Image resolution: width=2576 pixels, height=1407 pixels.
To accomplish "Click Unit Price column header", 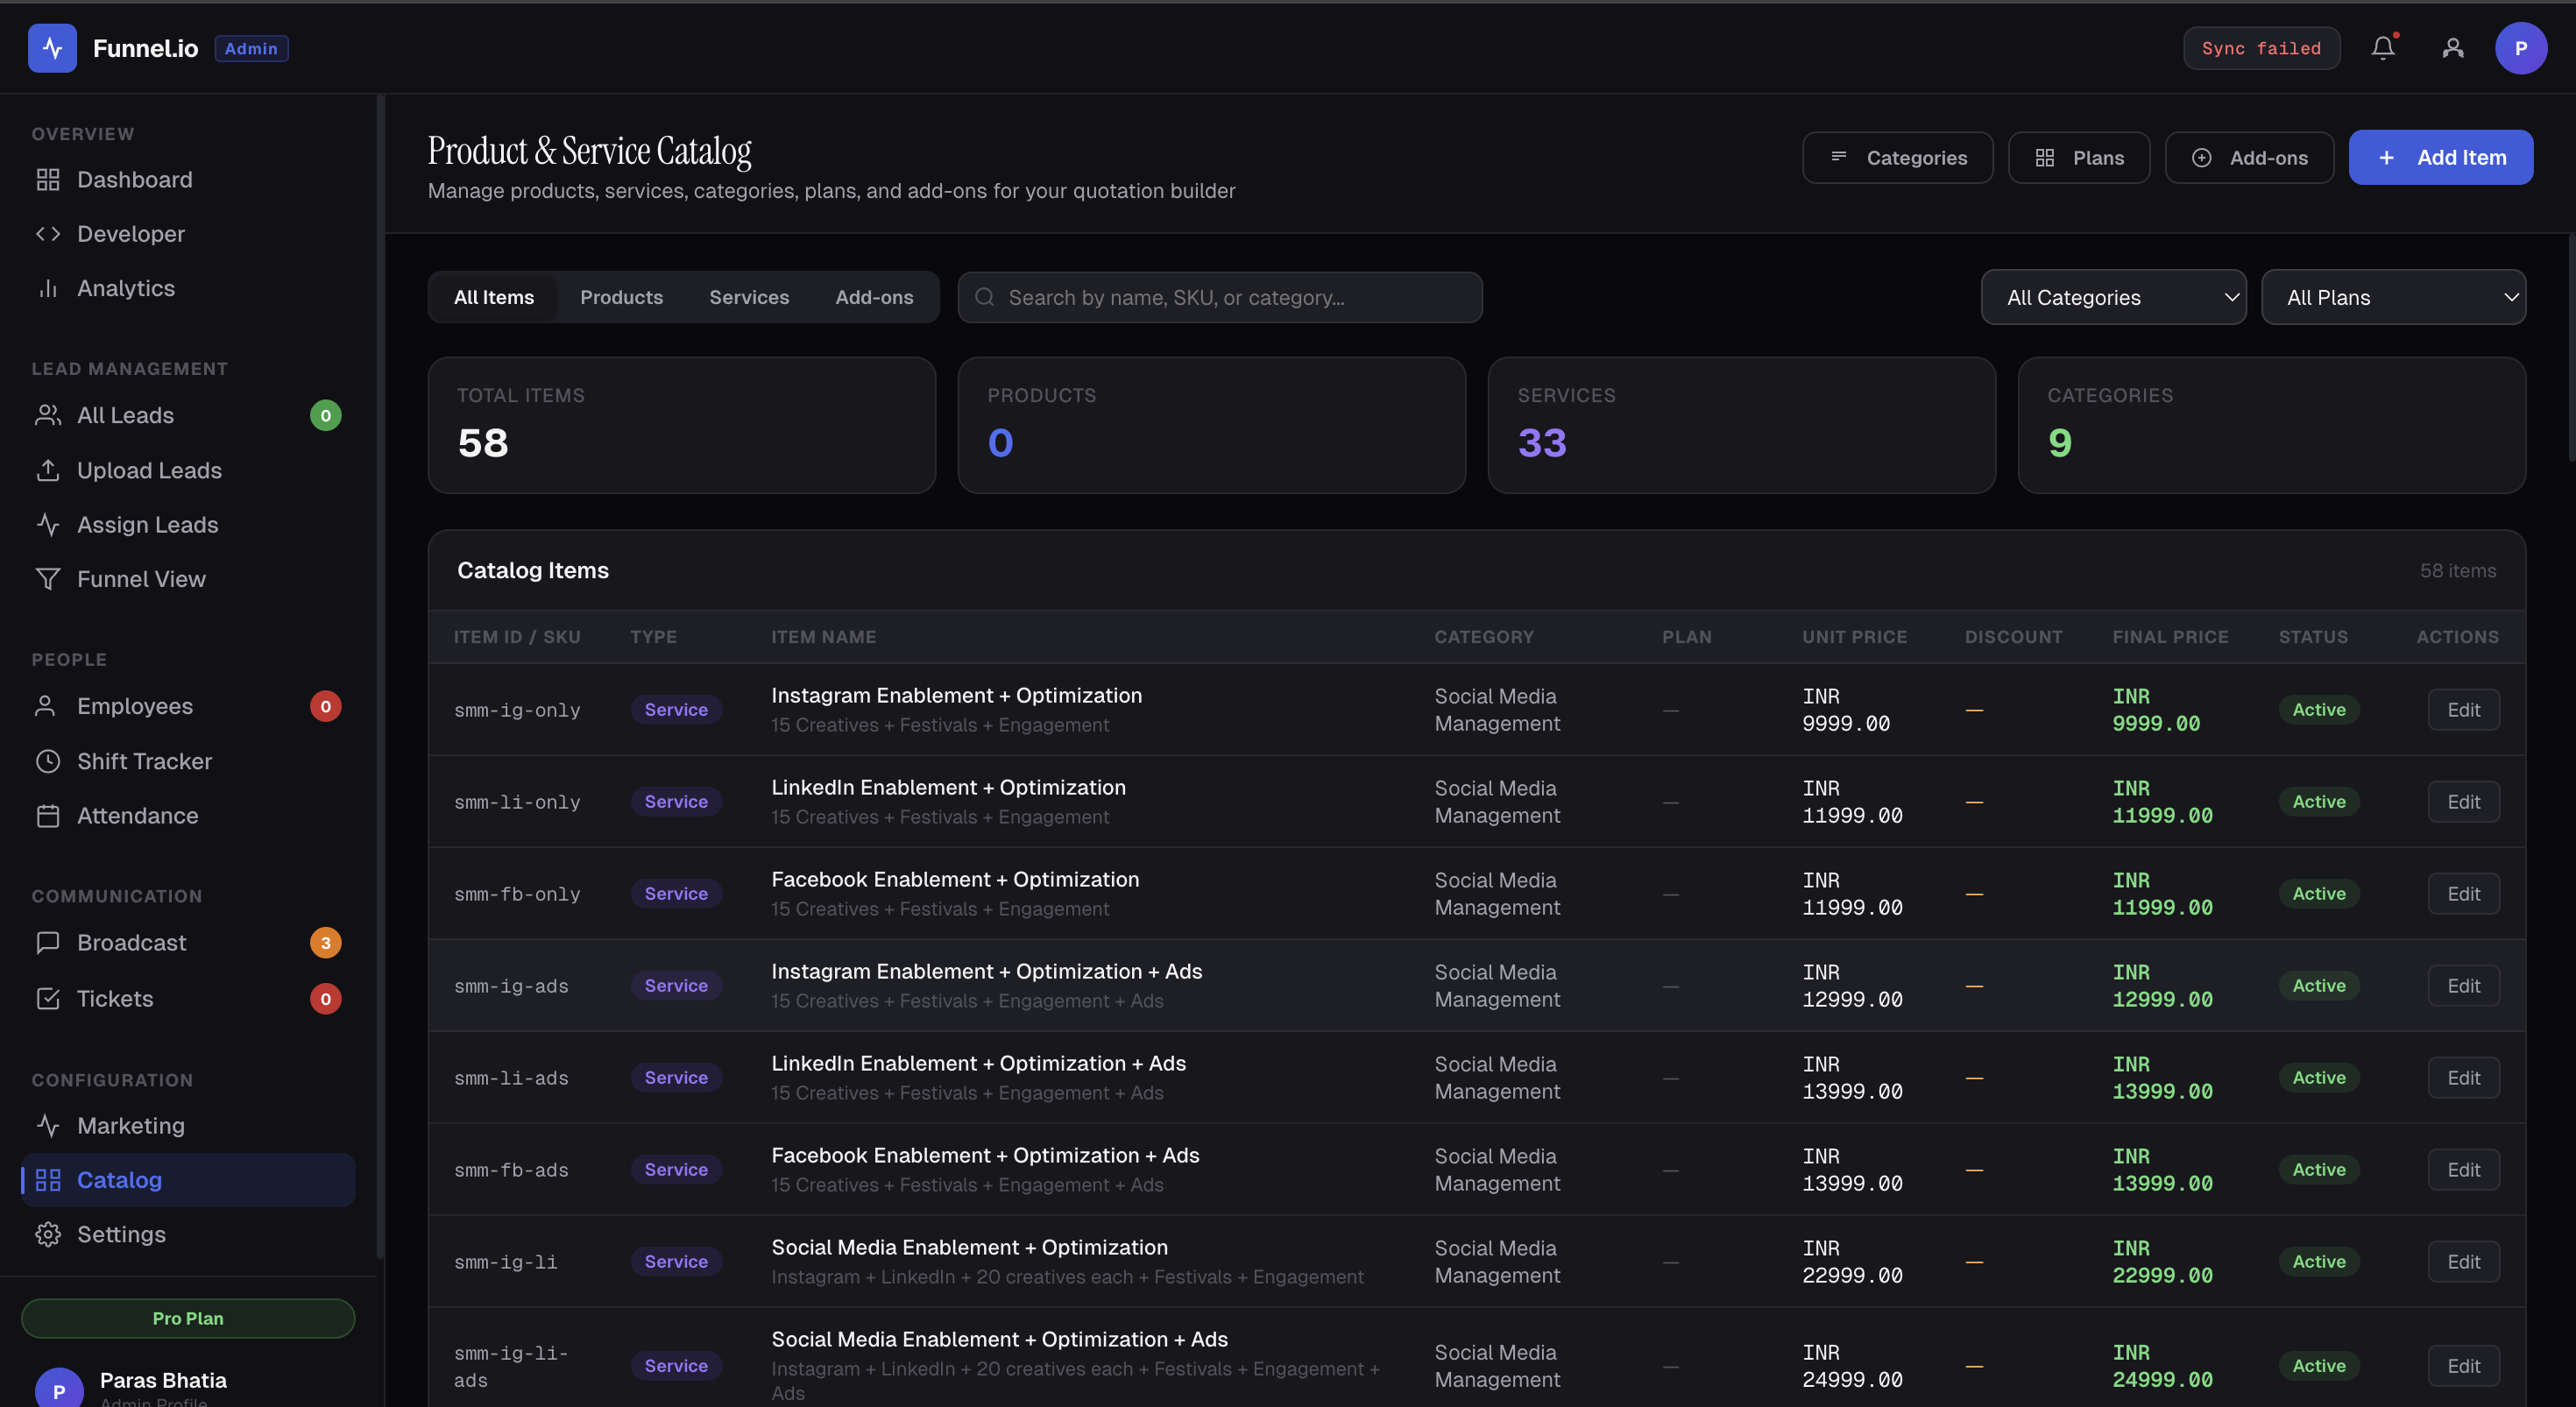I will (x=1854, y=637).
